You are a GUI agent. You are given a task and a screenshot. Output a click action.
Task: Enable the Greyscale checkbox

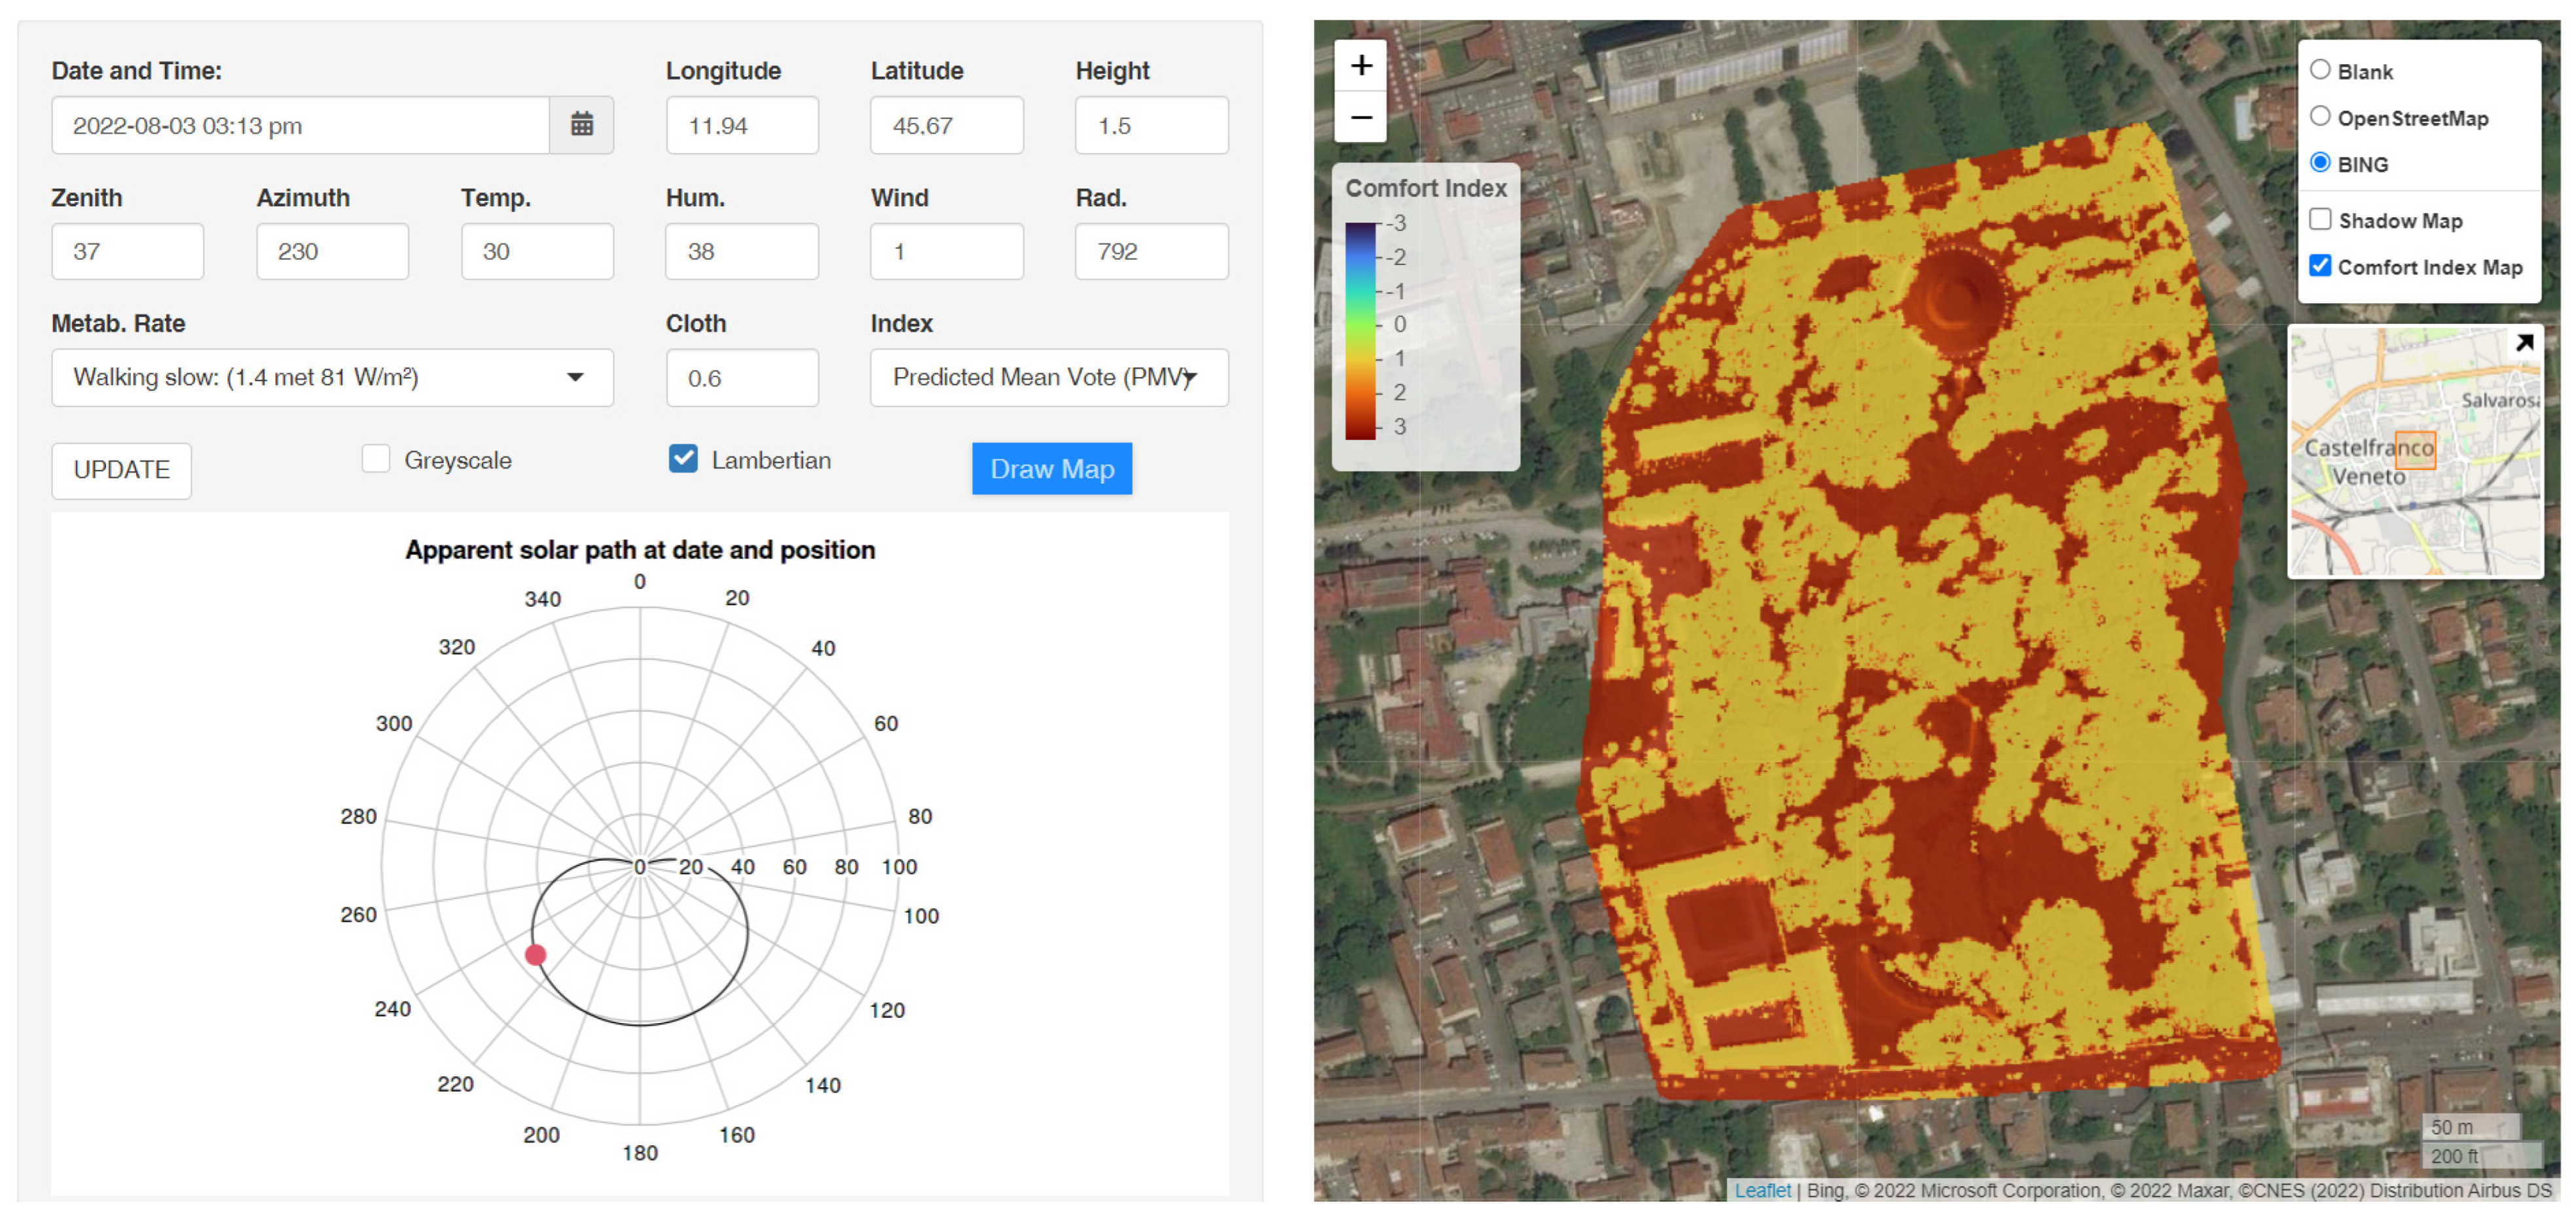(376, 459)
